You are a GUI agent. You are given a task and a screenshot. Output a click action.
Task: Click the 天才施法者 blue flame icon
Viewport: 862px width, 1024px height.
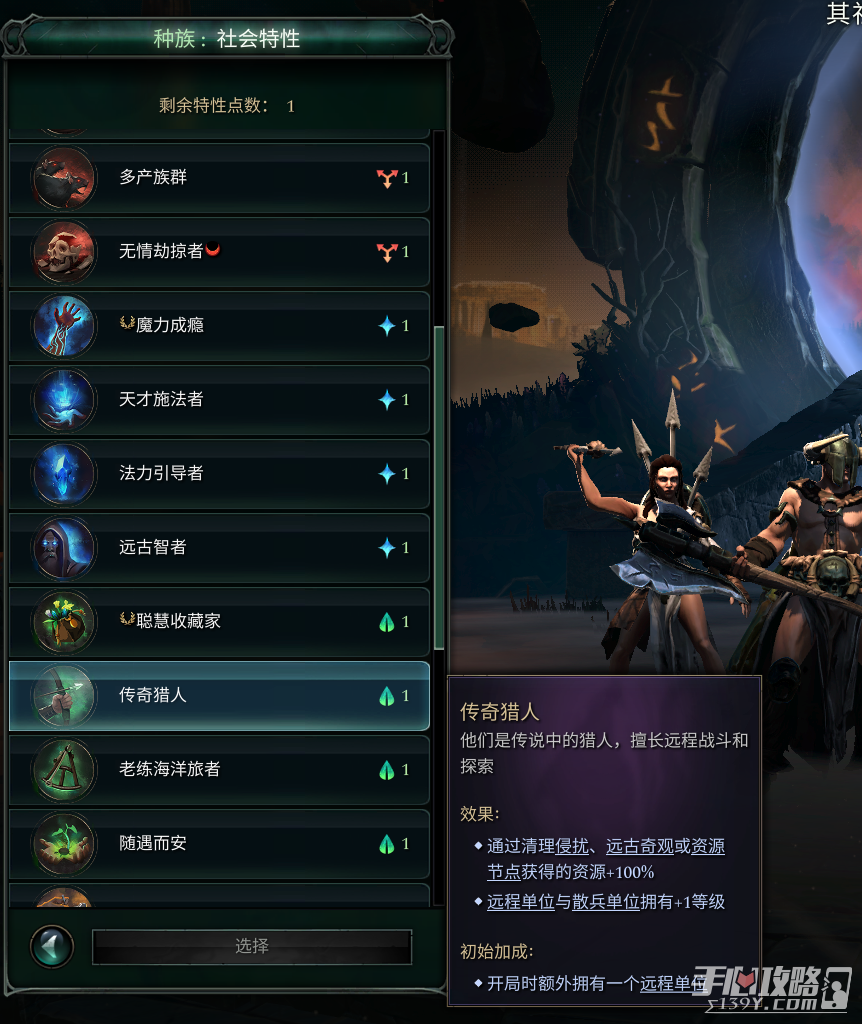[x=63, y=400]
